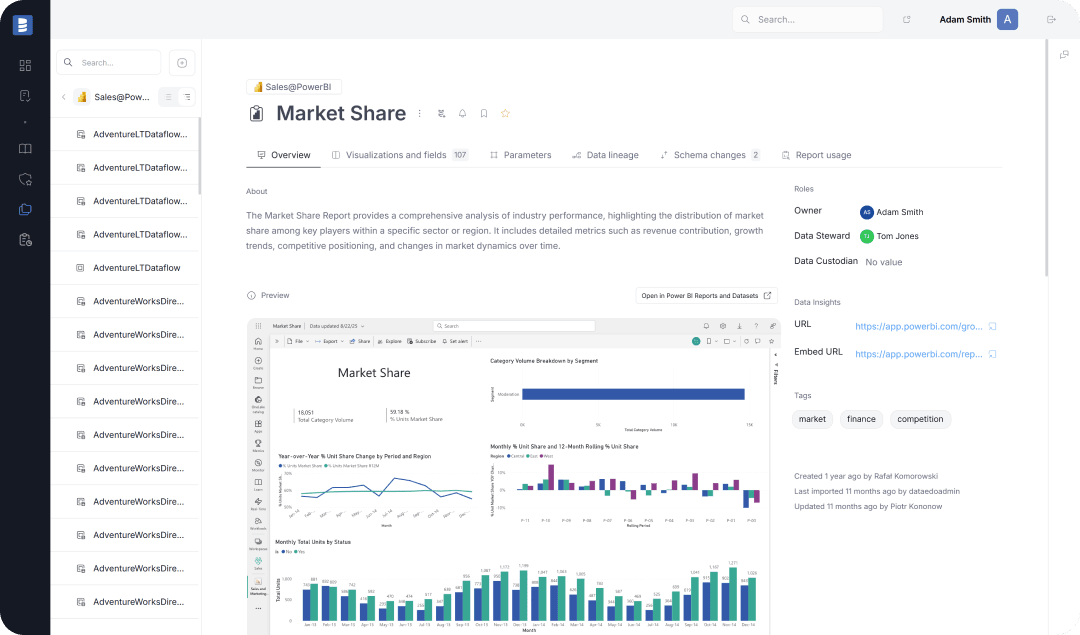This screenshot has width=1080, height=635.
Task: Bookmark the Market Share report
Action: pyautogui.click(x=483, y=113)
